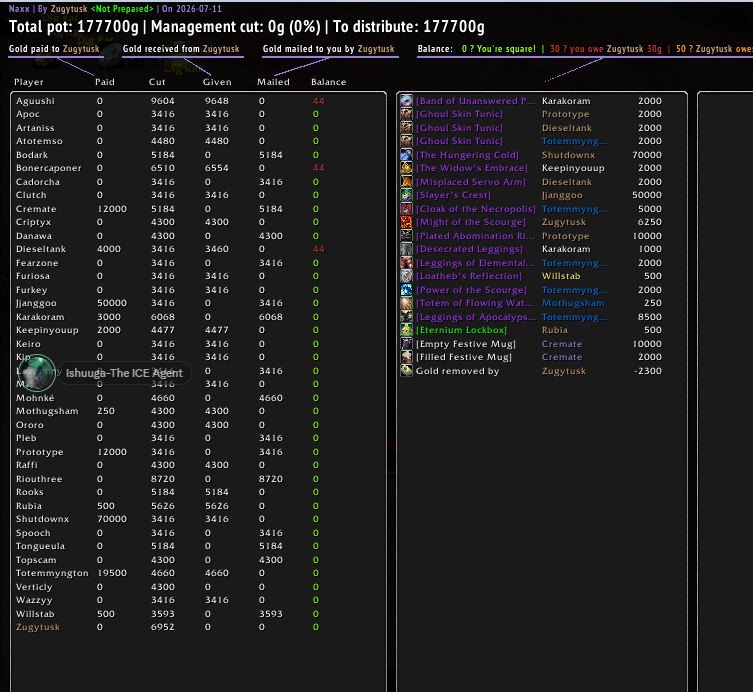This screenshot has height=692, width=753.
Task: Click the Mohnké player row
Action: coord(198,398)
